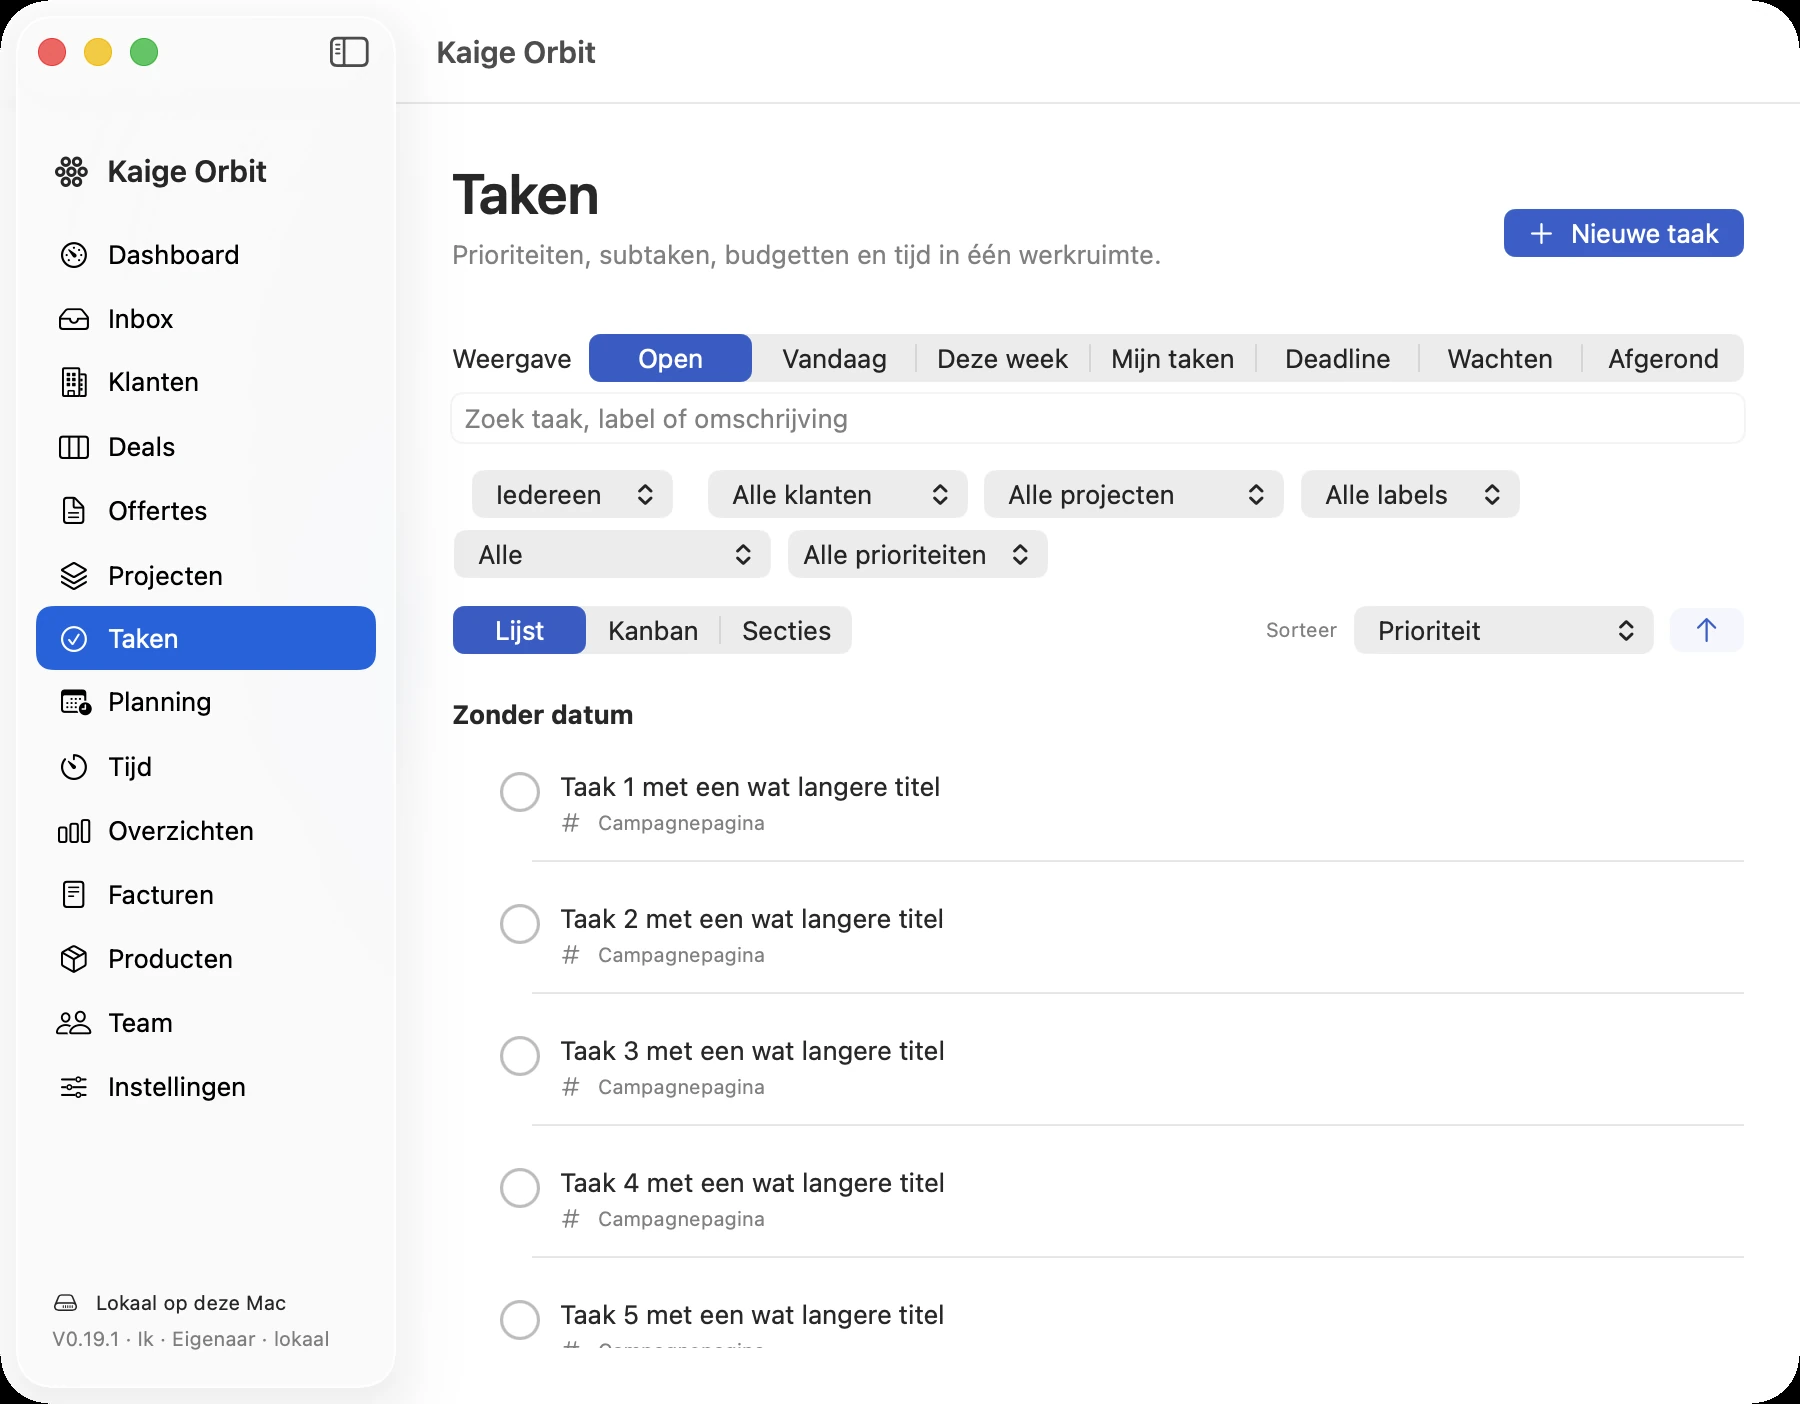Click the Kaige Orbit logo icon
The image size is (1800, 1404).
(71, 172)
